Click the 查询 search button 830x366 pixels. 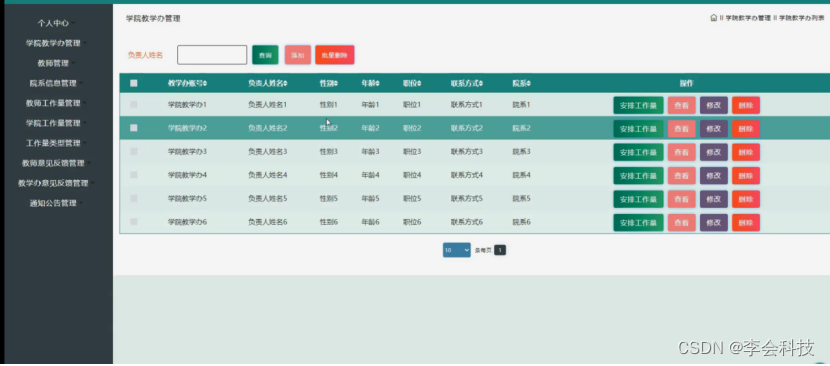pyautogui.click(x=265, y=55)
